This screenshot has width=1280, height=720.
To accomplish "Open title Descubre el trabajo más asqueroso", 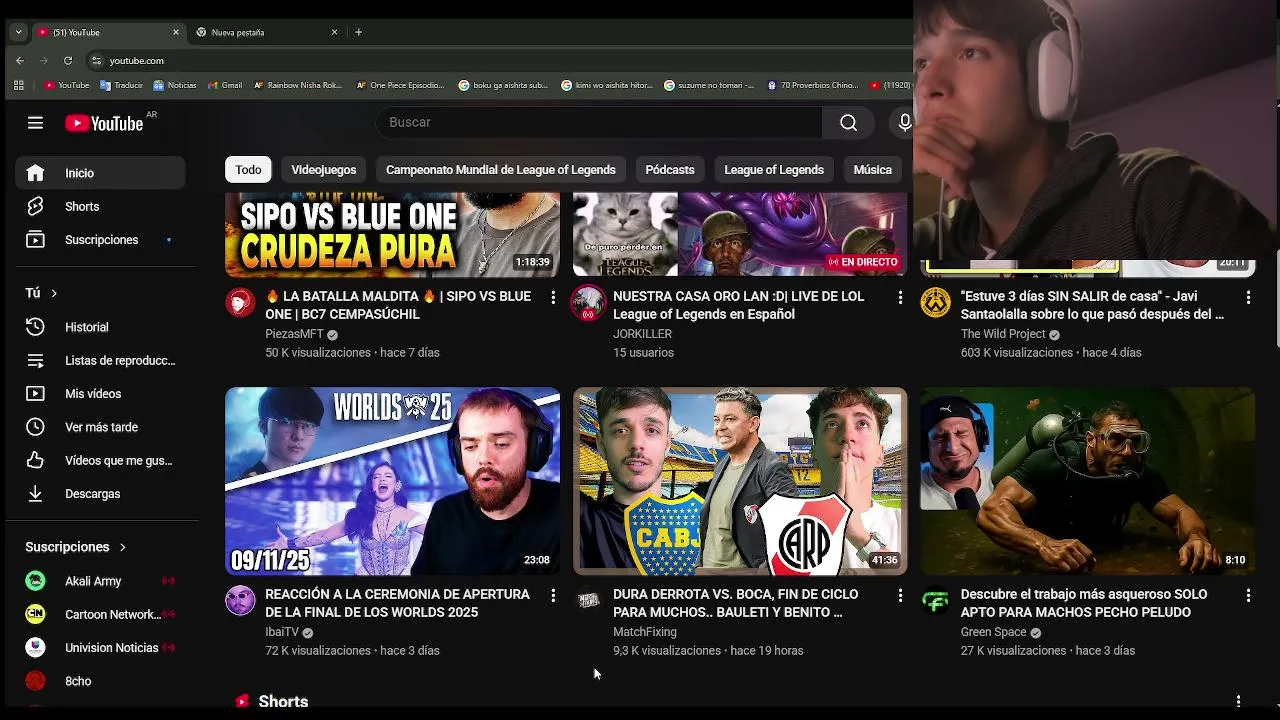I will pos(1085,603).
